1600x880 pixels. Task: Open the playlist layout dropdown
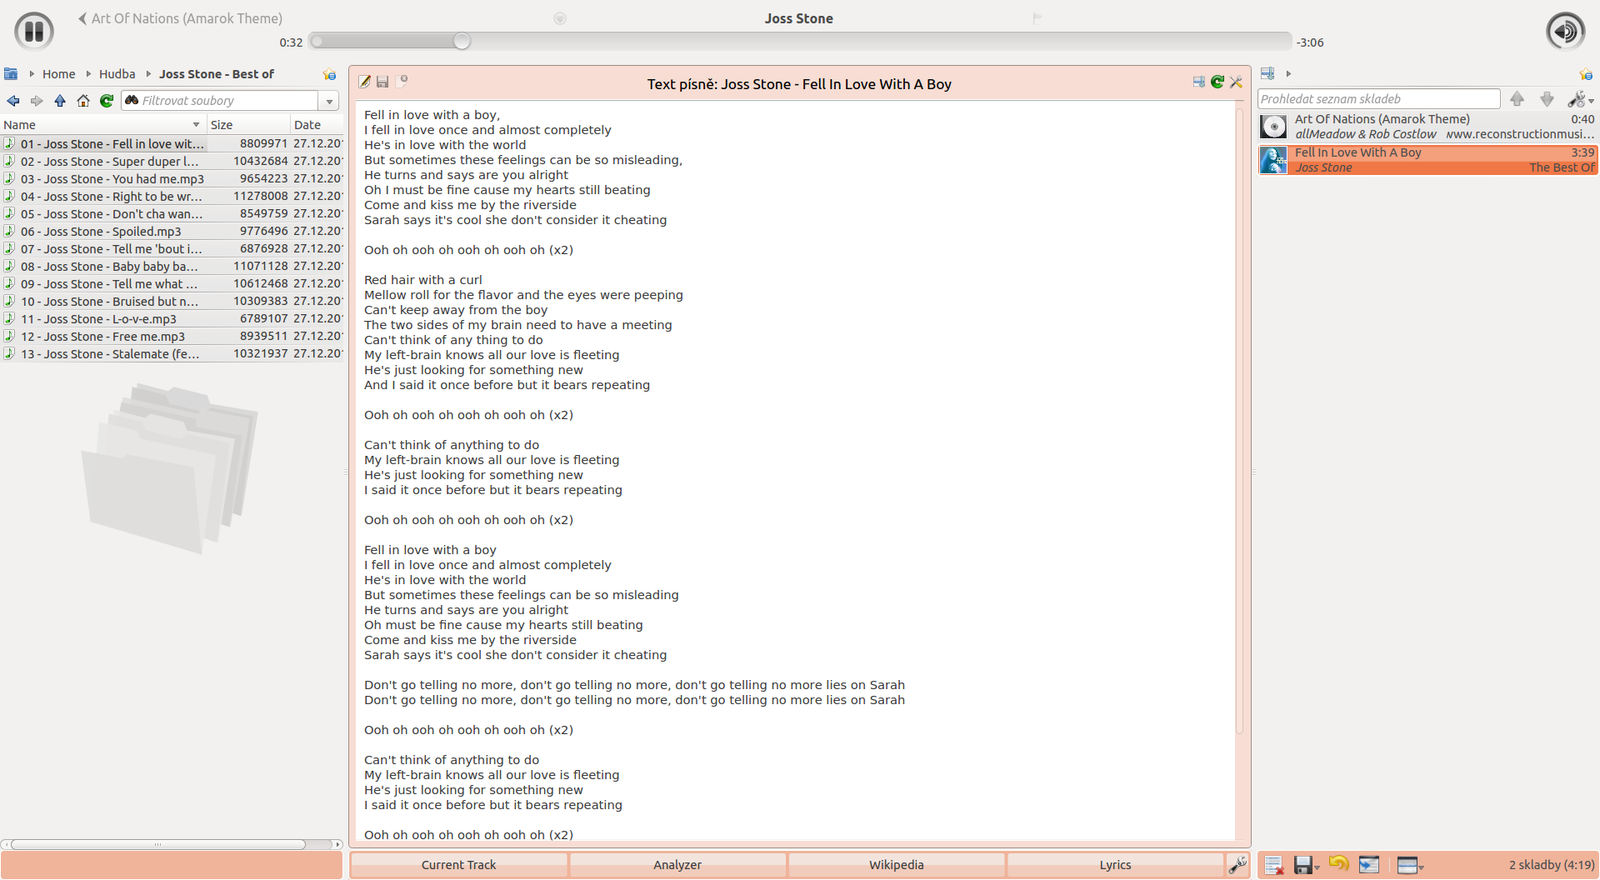1410,865
